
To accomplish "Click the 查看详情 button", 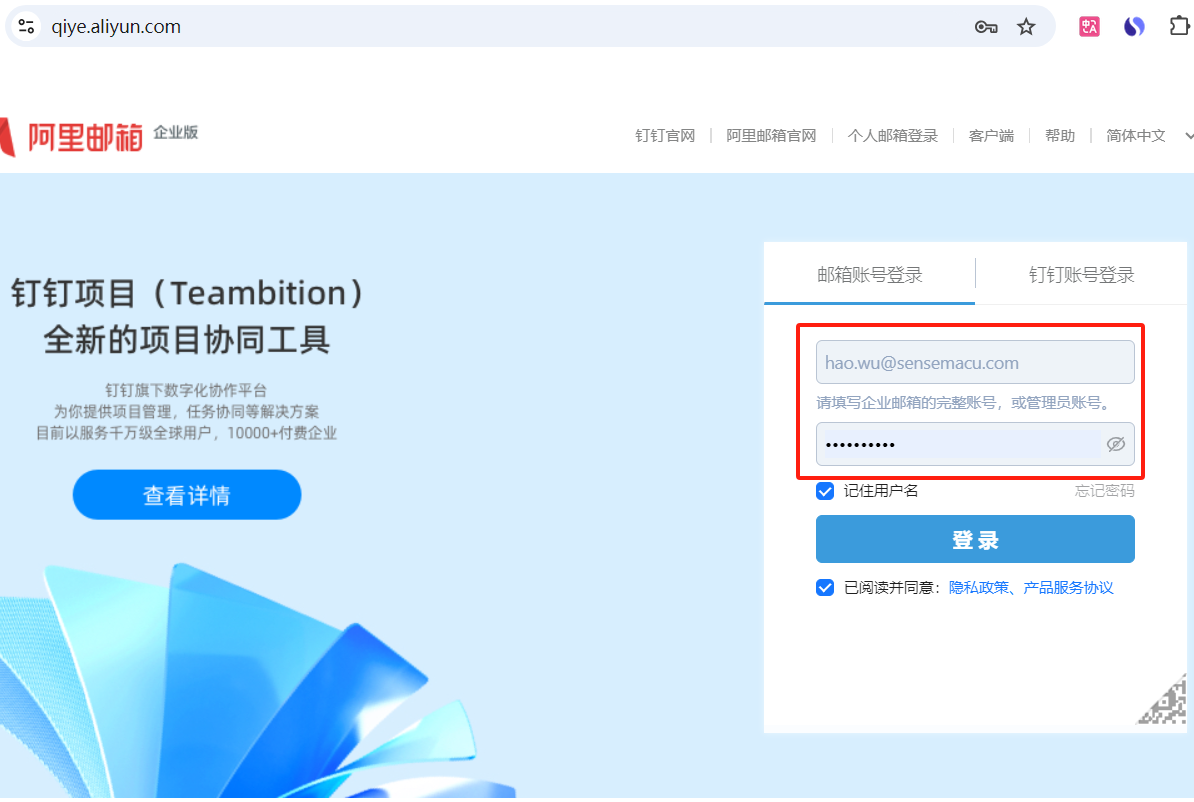I will (187, 495).
